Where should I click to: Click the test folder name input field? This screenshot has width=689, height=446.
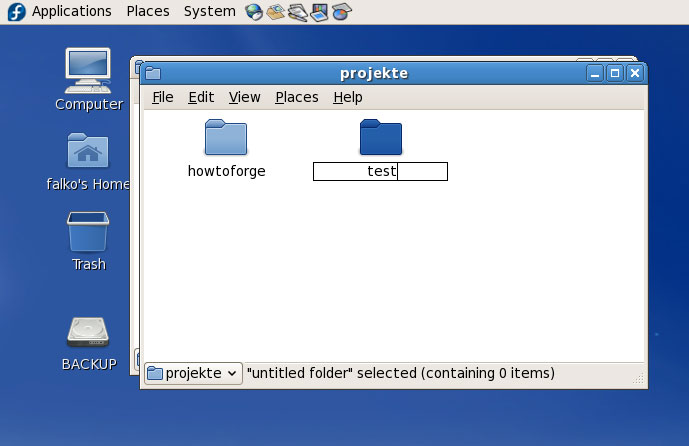(381, 171)
